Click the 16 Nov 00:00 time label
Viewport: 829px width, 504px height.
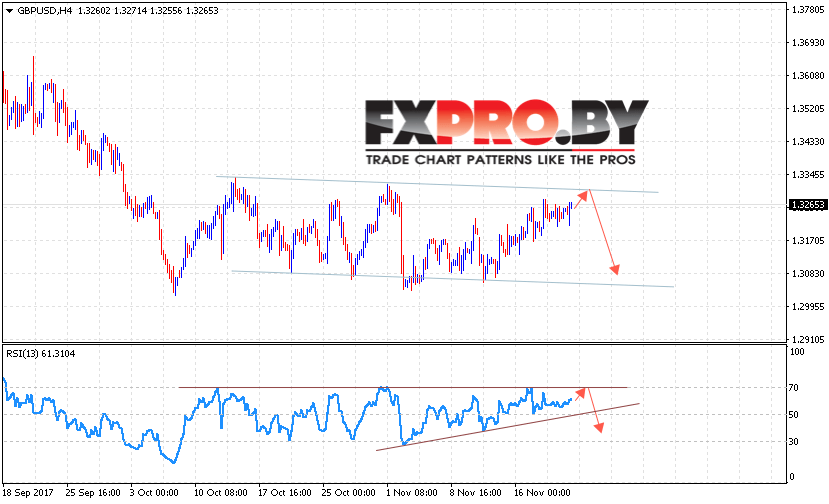point(542,492)
